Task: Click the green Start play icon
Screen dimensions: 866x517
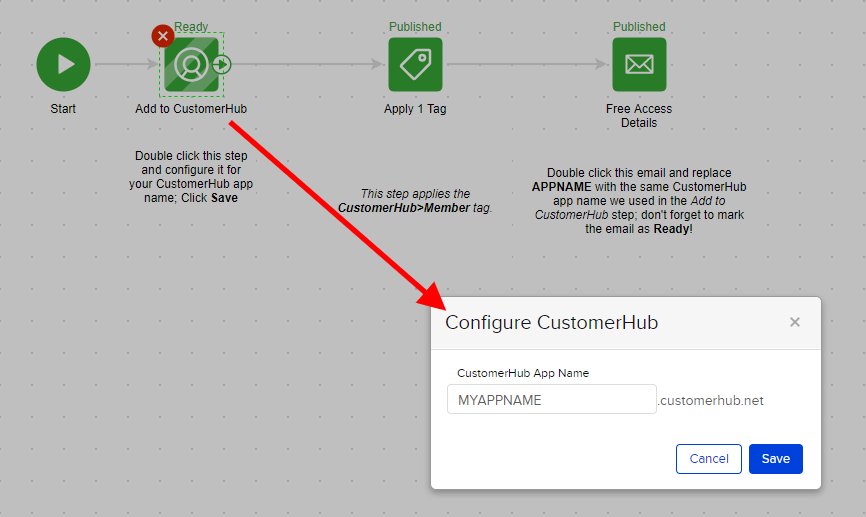Action: [64, 65]
